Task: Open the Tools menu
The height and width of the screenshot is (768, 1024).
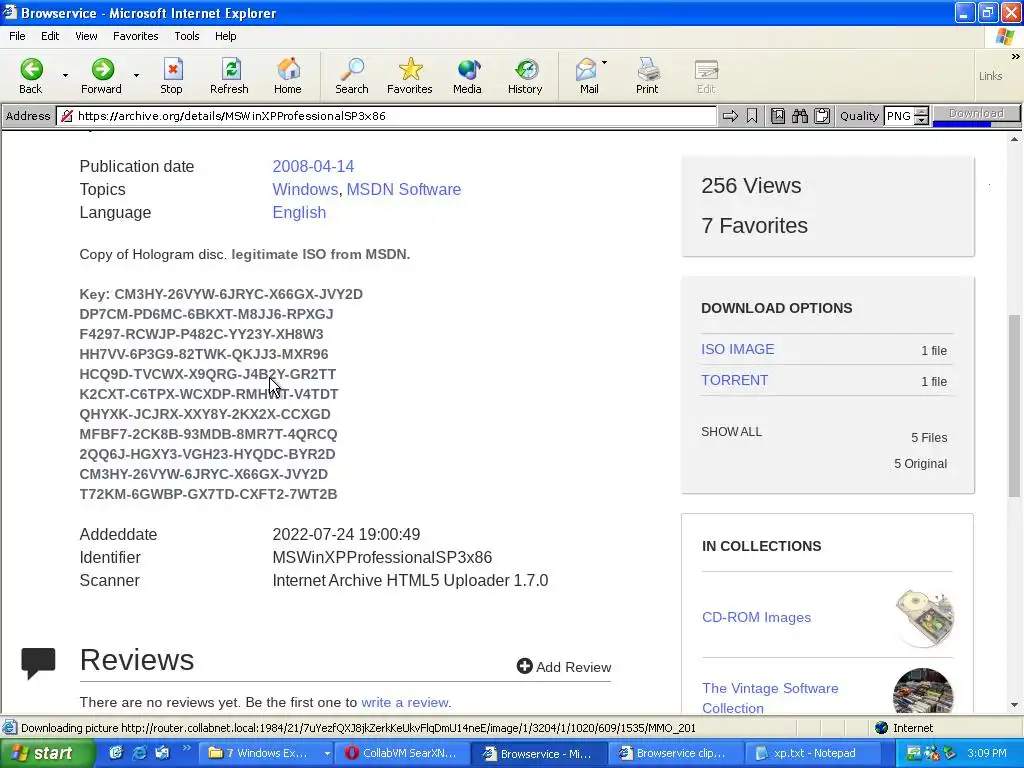Action: click(x=187, y=36)
